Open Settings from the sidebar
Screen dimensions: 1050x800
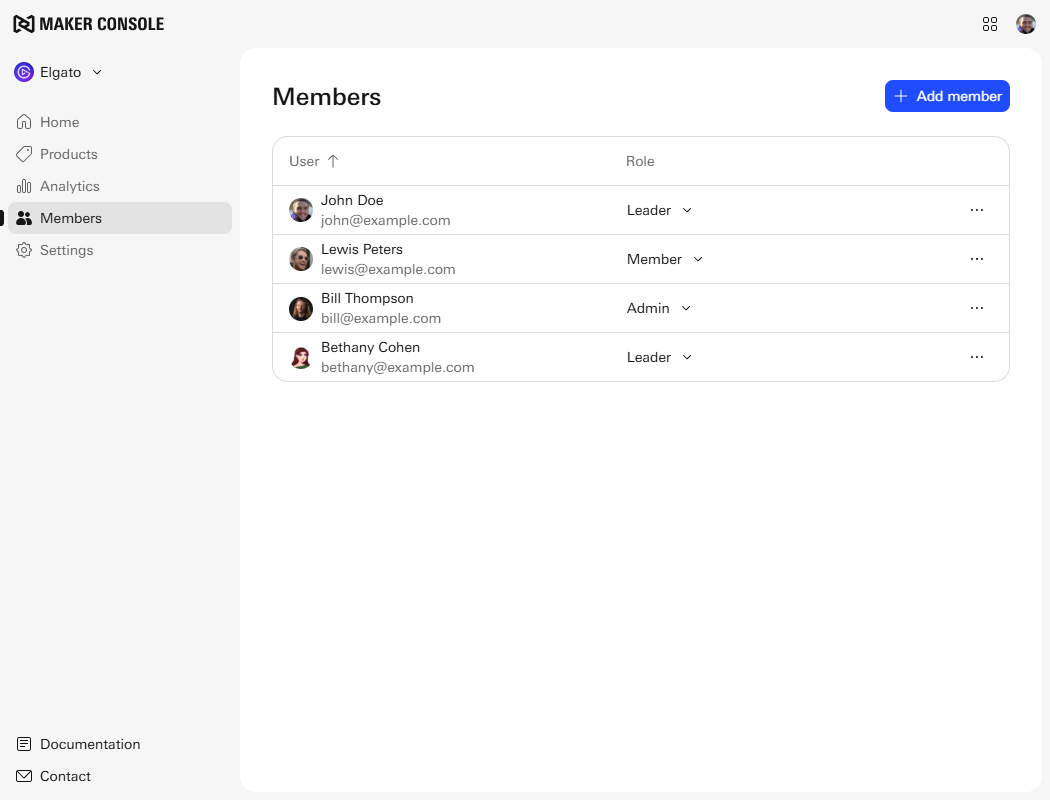click(x=66, y=250)
